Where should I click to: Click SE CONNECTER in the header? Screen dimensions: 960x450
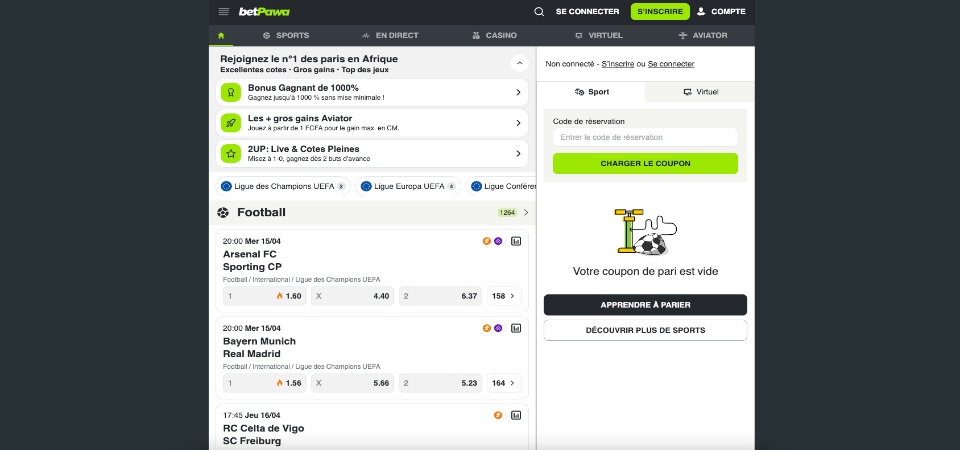point(587,12)
